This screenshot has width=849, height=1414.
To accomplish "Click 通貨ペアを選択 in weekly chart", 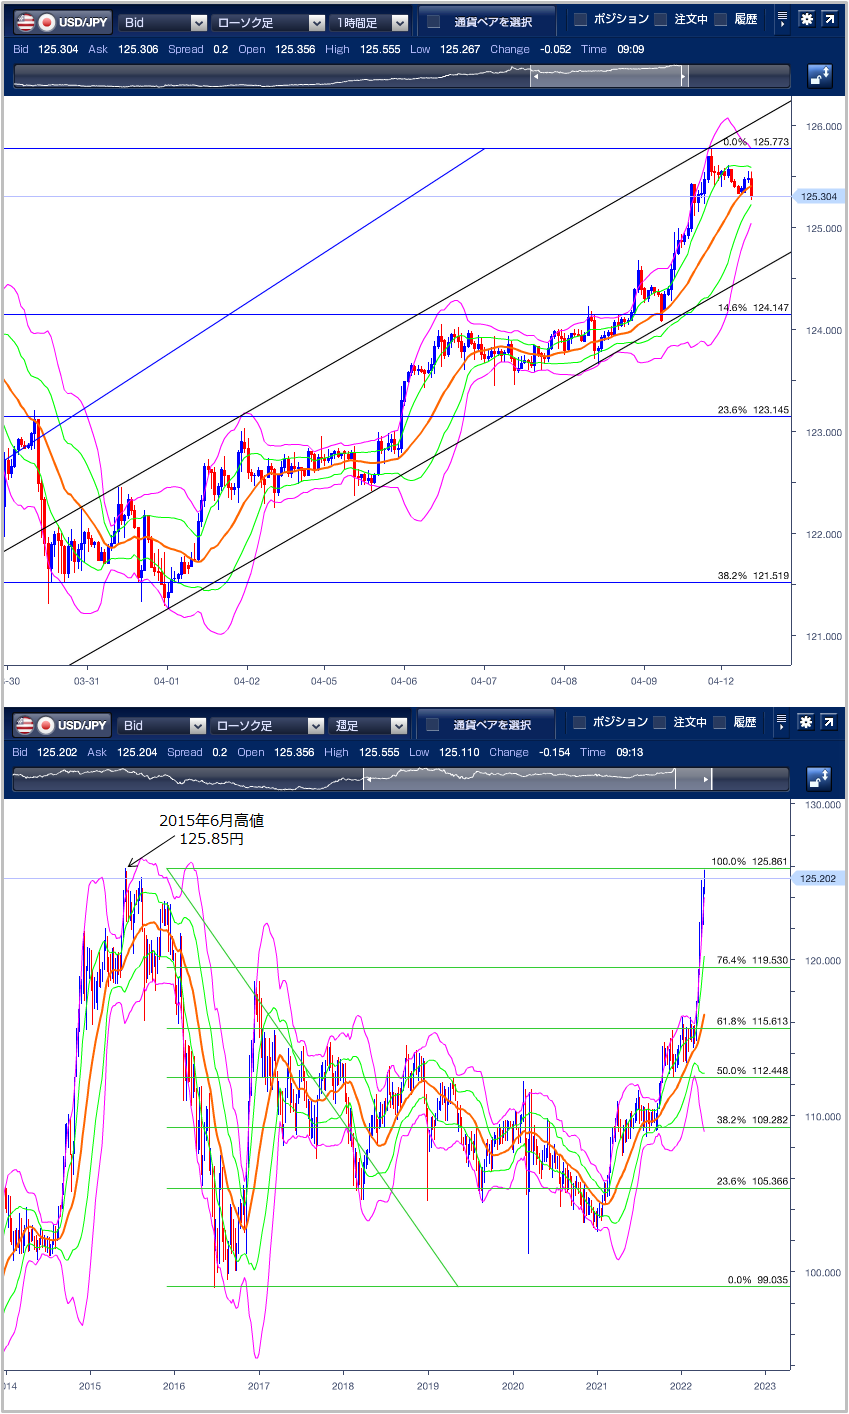I will click(x=486, y=724).
